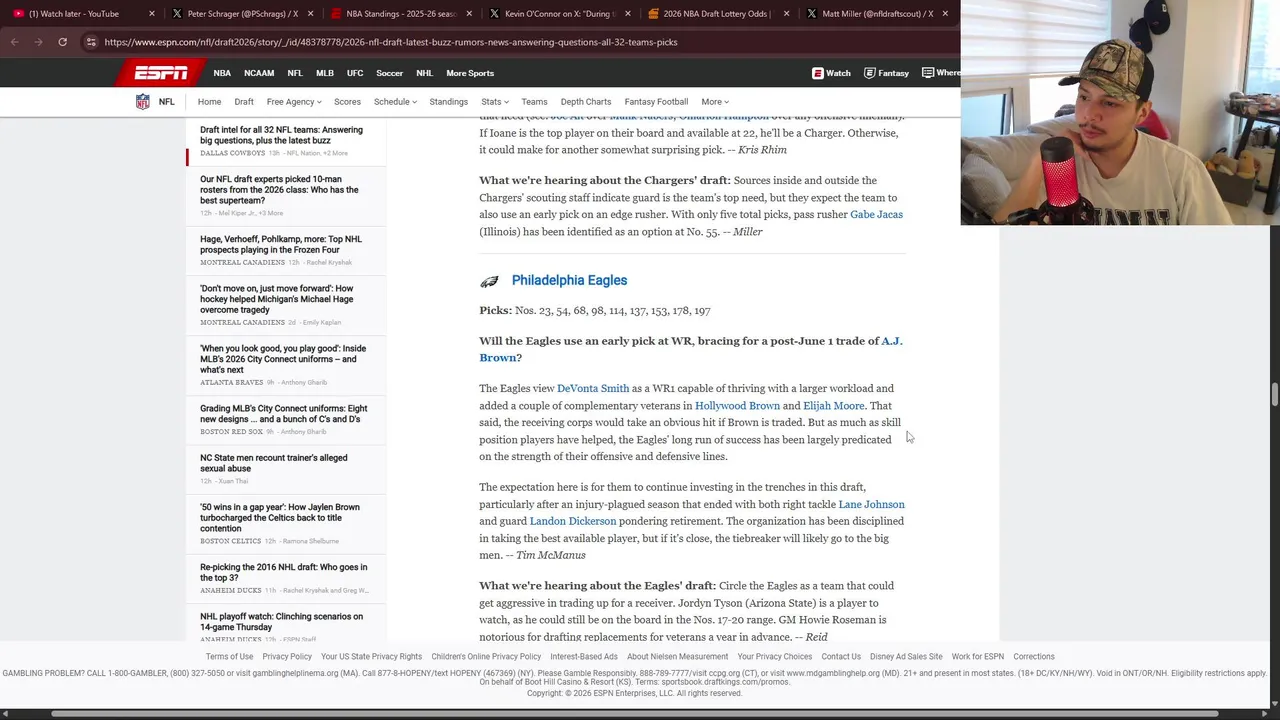The width and height of the screenshot is (1280, 720).
Task: Open NHL in ESPN top menu
Action: coord(424,73)
